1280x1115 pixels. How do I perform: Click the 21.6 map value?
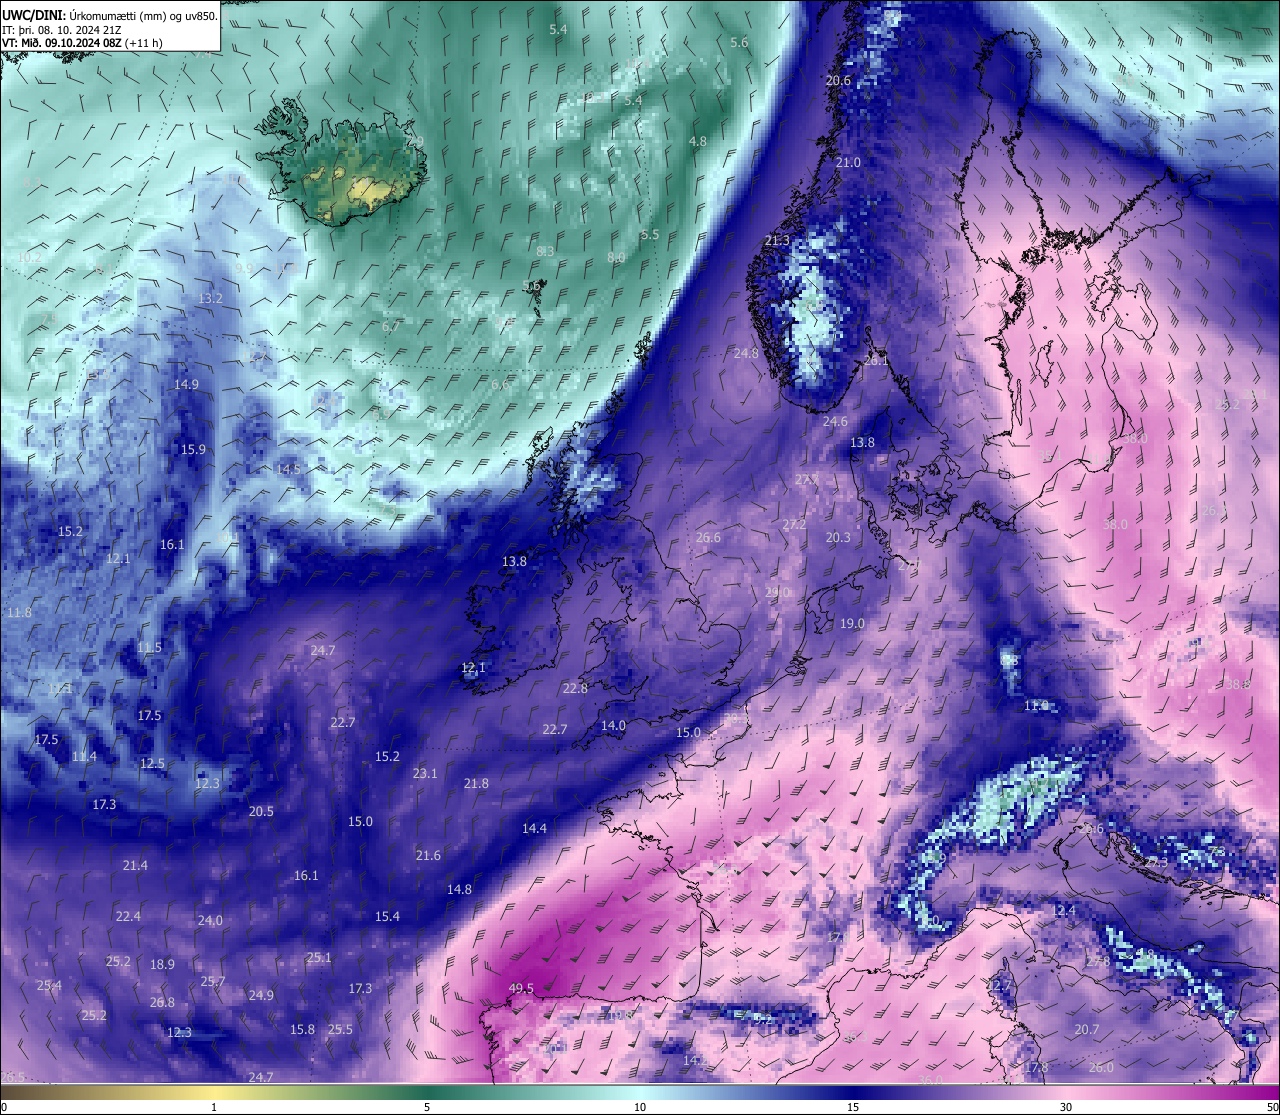428,855
